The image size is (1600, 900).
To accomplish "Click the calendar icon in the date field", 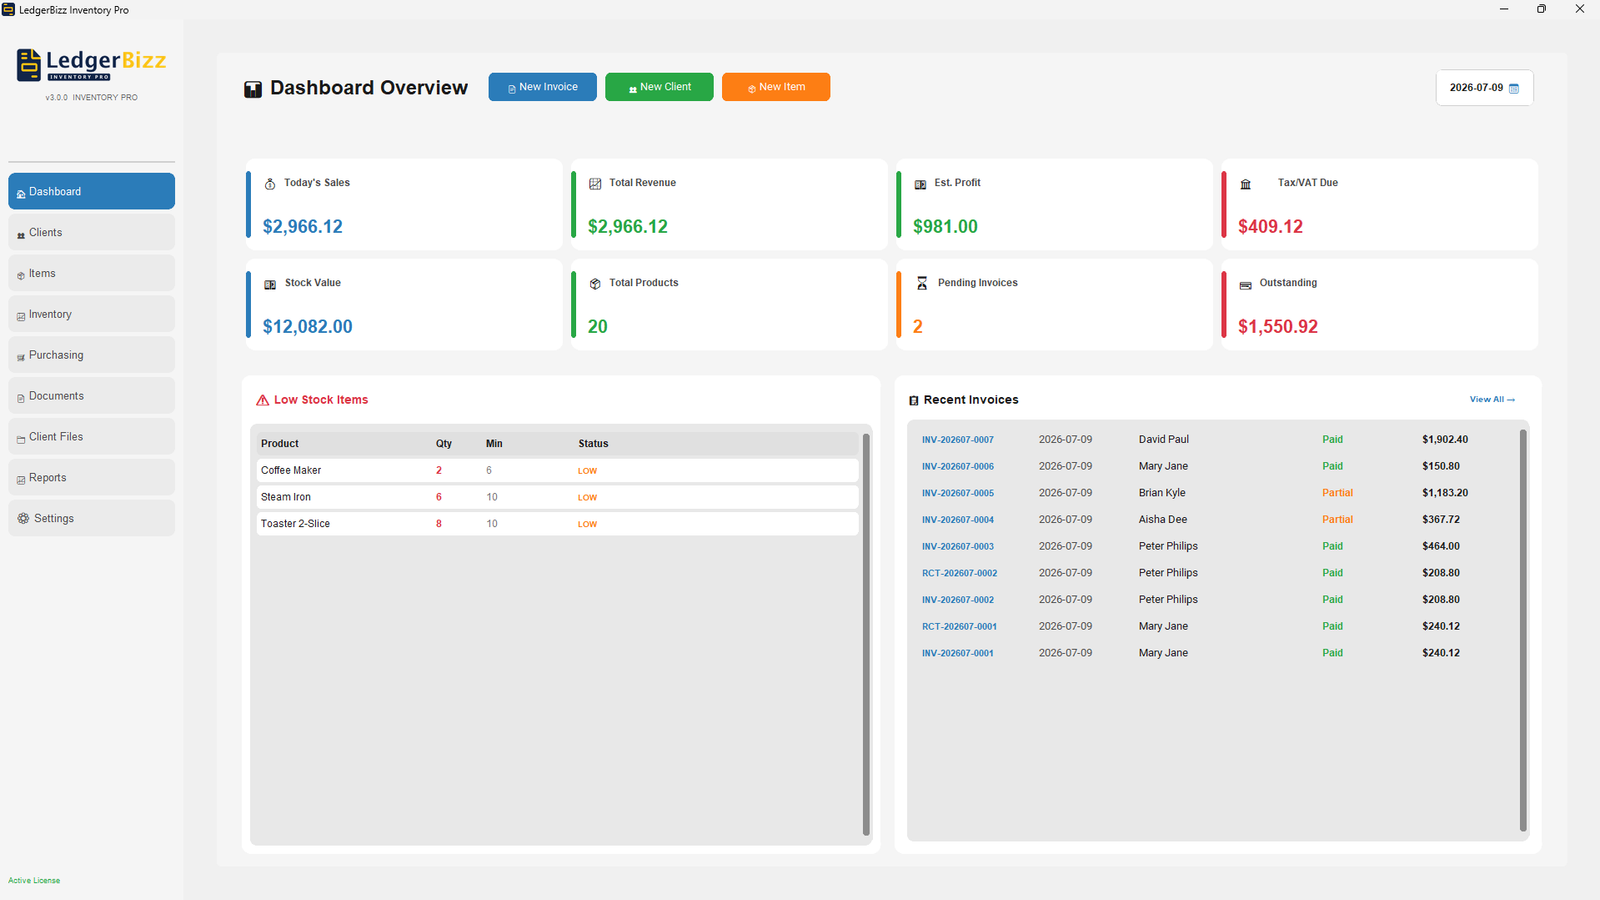I will click(x=1514, y=89).
